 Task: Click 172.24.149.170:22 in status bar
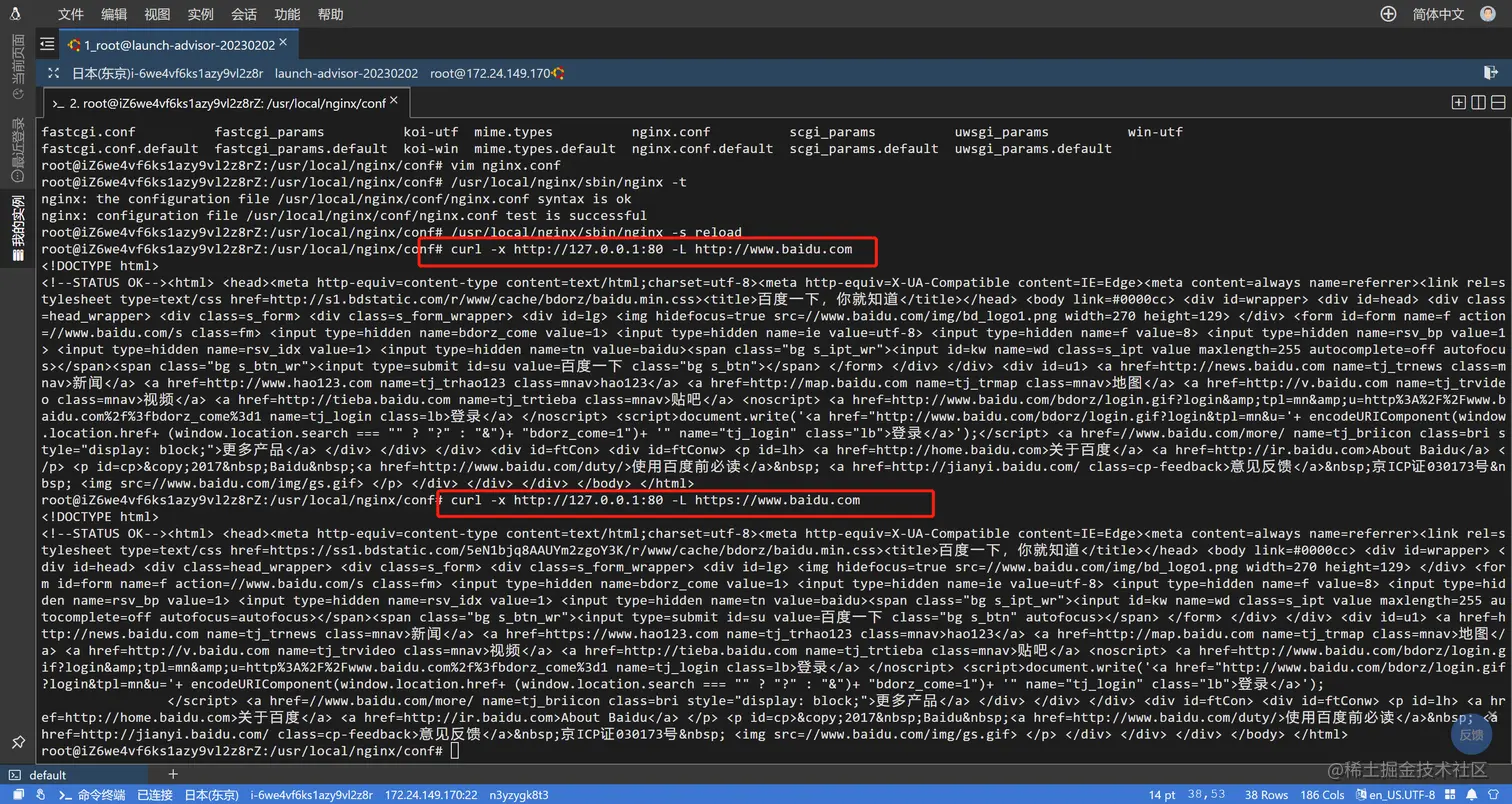coord(431,795)
